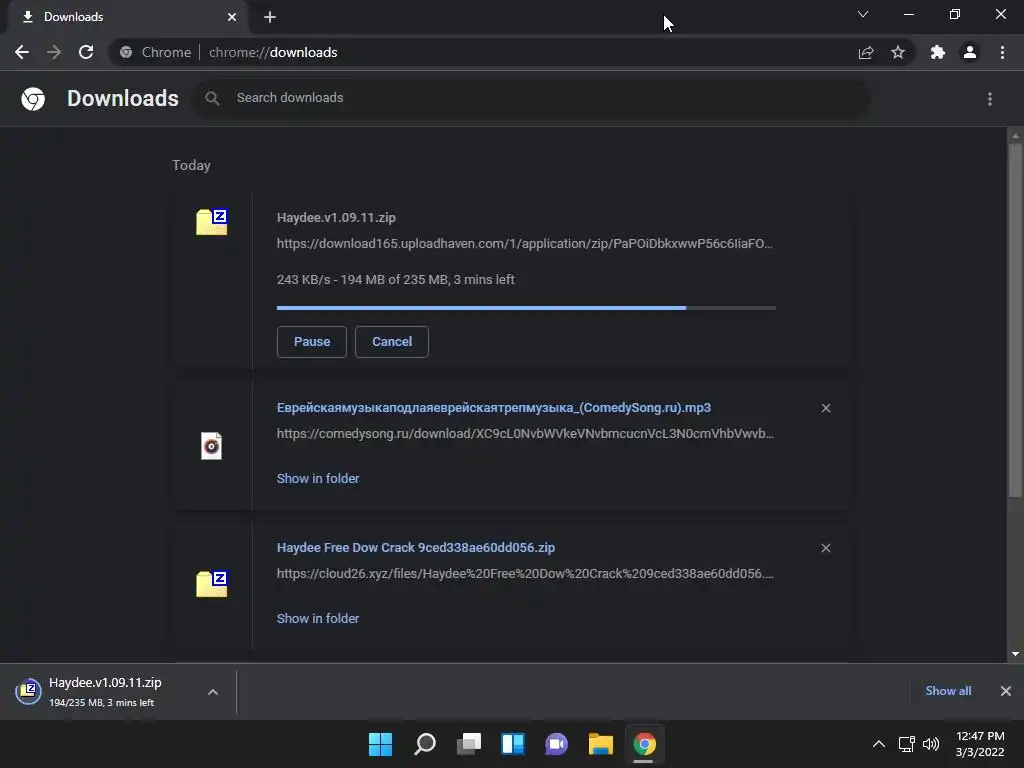Click the Chrome site info chip in address bar
Viewport: 1024px width, 768px height.
pyautogui.click(x=157, y=52)
